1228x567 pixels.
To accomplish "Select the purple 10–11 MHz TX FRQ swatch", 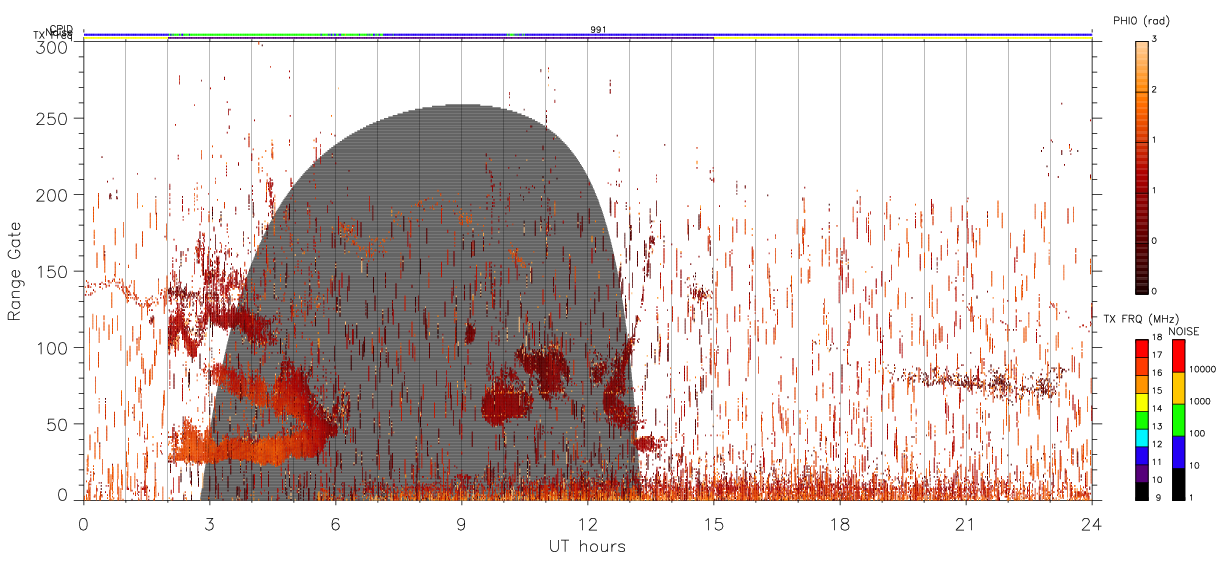I will pyautogui.click(x=1141, y=473).
